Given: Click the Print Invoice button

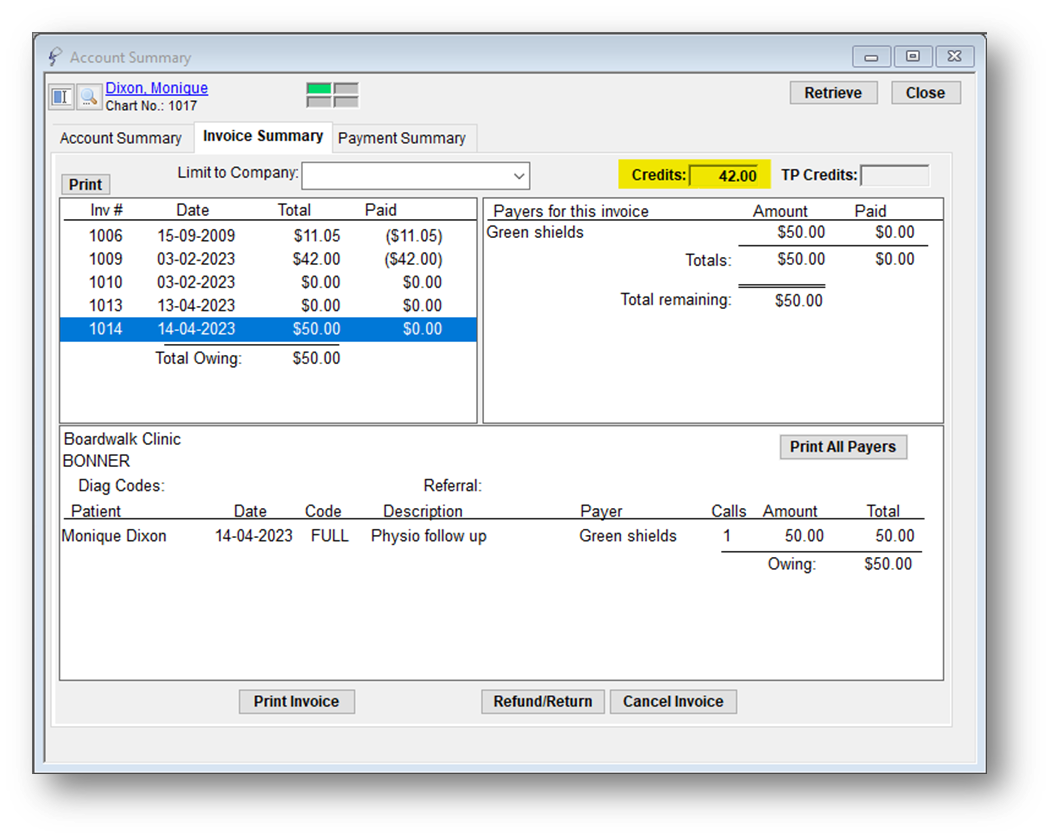Looking at the screenshot, I should [296, 702].
